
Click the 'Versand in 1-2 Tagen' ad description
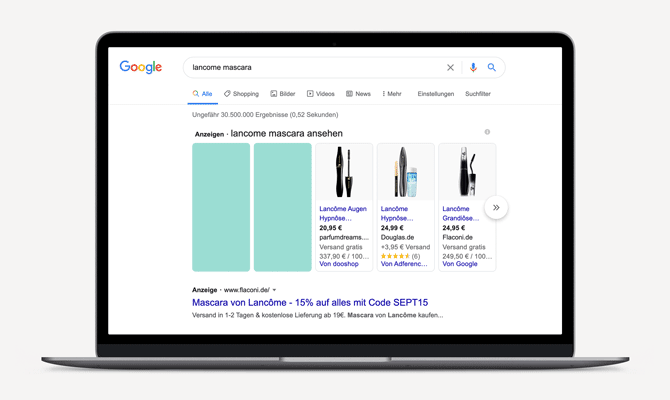[x=317, y=315]
